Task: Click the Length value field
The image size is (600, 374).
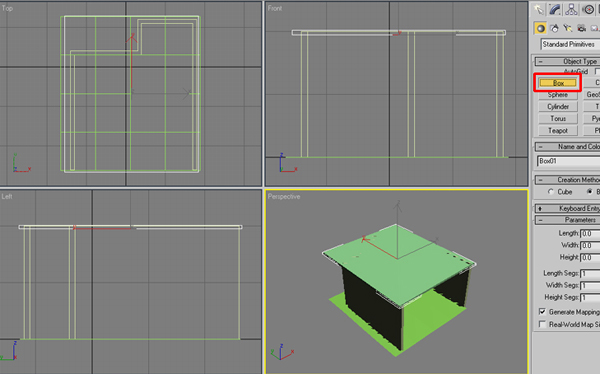Action: pyautogui.click(x=590, y=233)
